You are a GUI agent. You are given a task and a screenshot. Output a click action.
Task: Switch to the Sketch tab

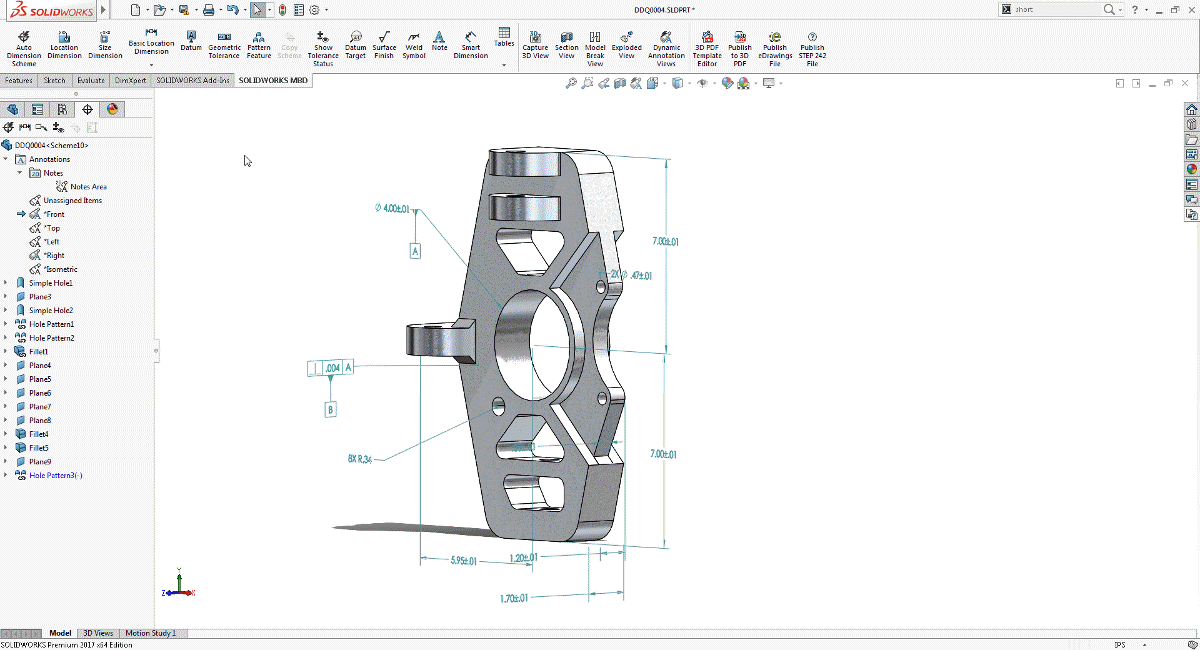55,80
